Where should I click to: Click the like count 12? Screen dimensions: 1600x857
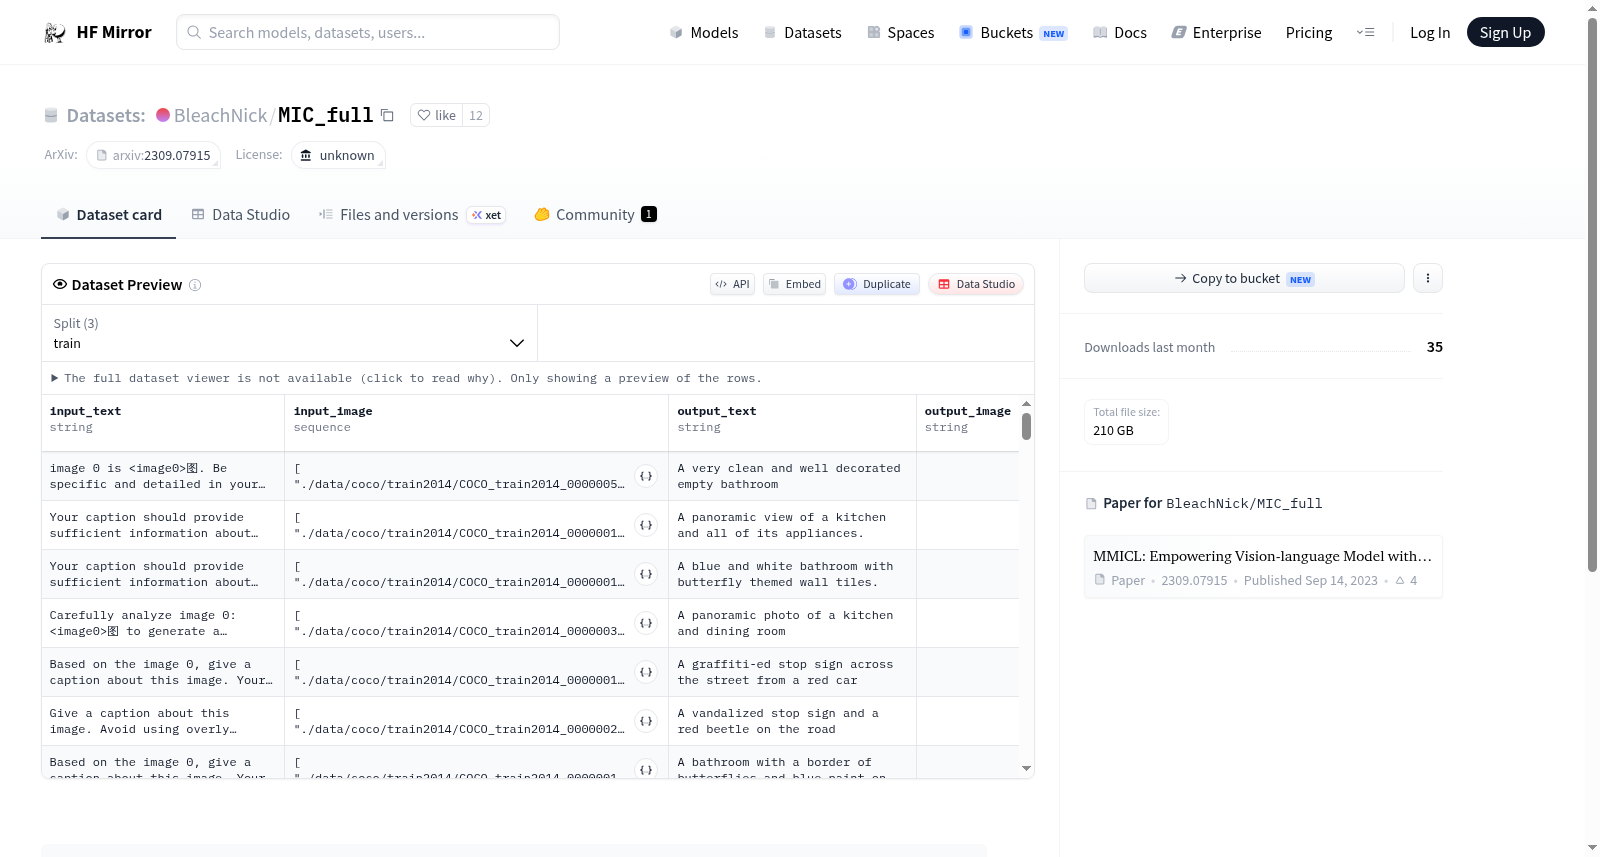click(476, 115)
